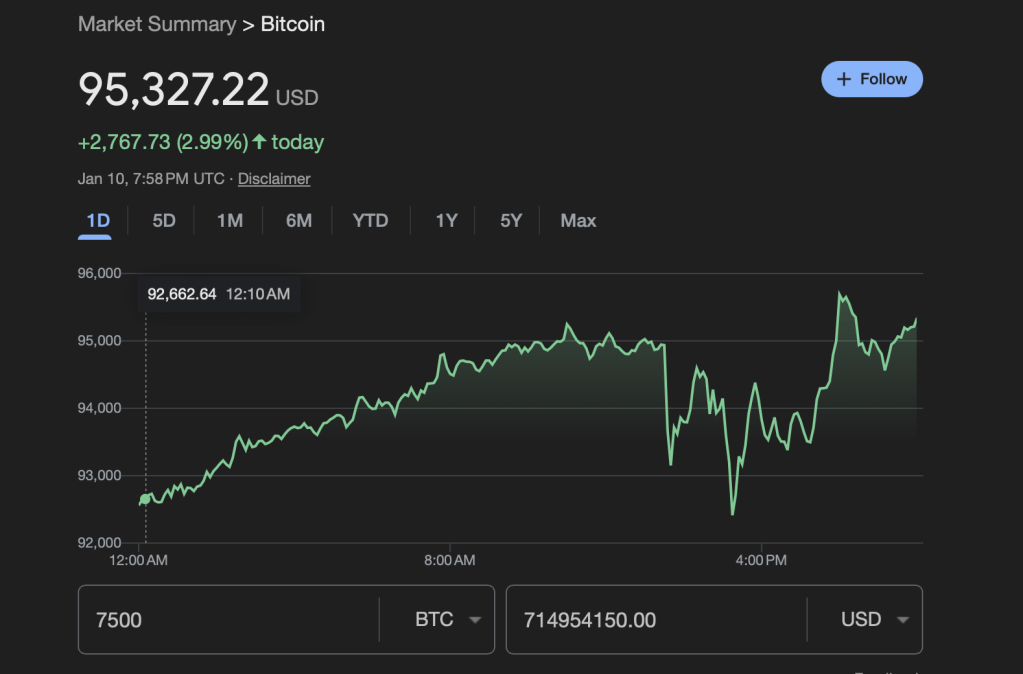Click the Follow button
This screenshot has width=1023, height=674.
pos(871,79)
